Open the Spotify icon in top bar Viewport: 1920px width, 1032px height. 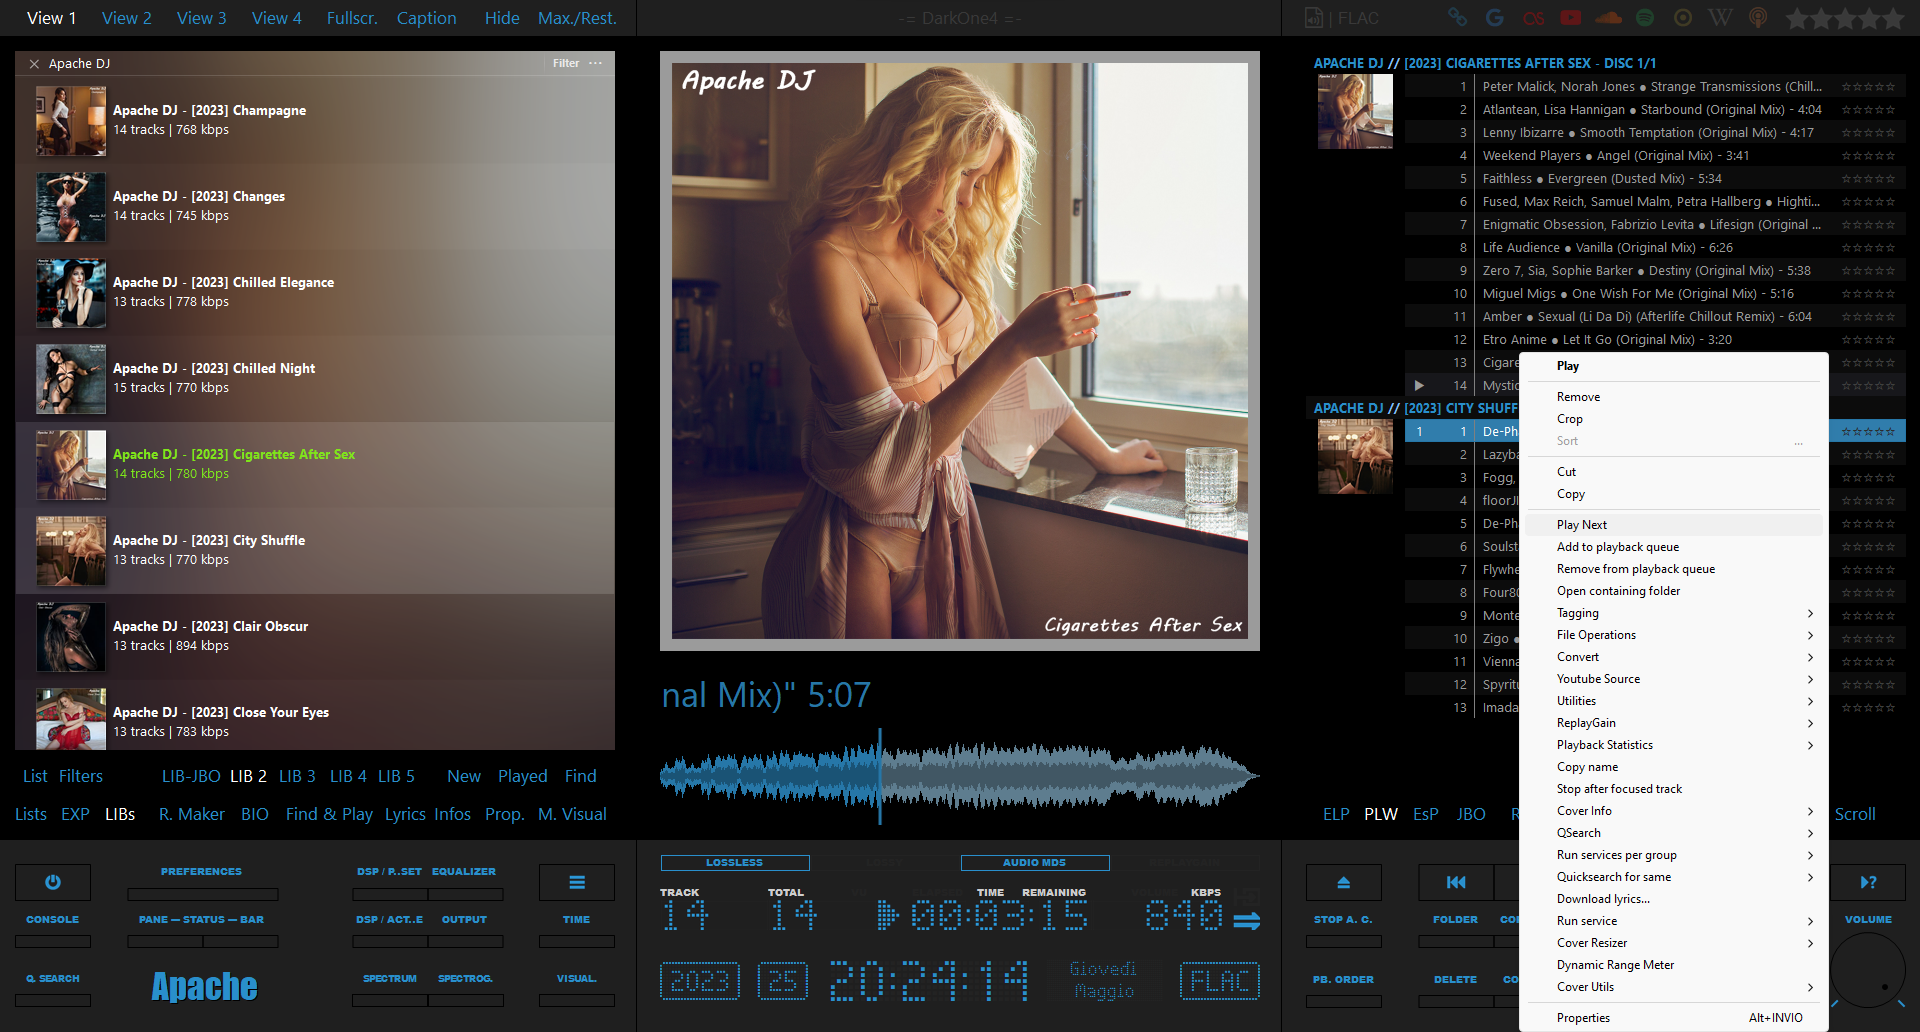1645,17
